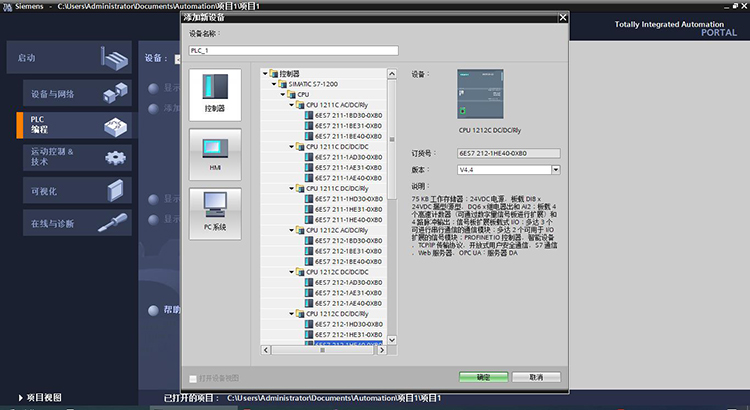This screenshot has width=750, height=410.
Task: Toggle the 打开设备视图 checkbox
Action: pyautogui.click(x=193, y=378)
